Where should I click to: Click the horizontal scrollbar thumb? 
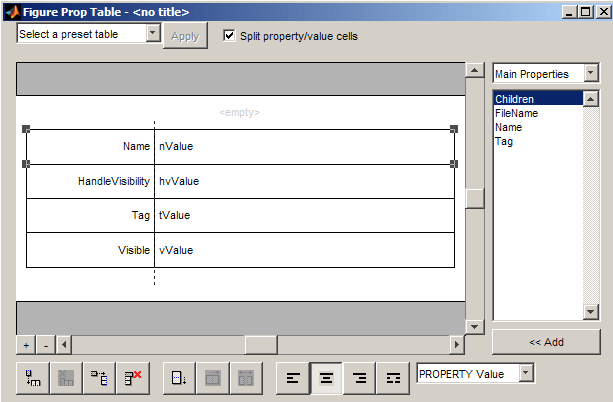(x=261, y=345)
